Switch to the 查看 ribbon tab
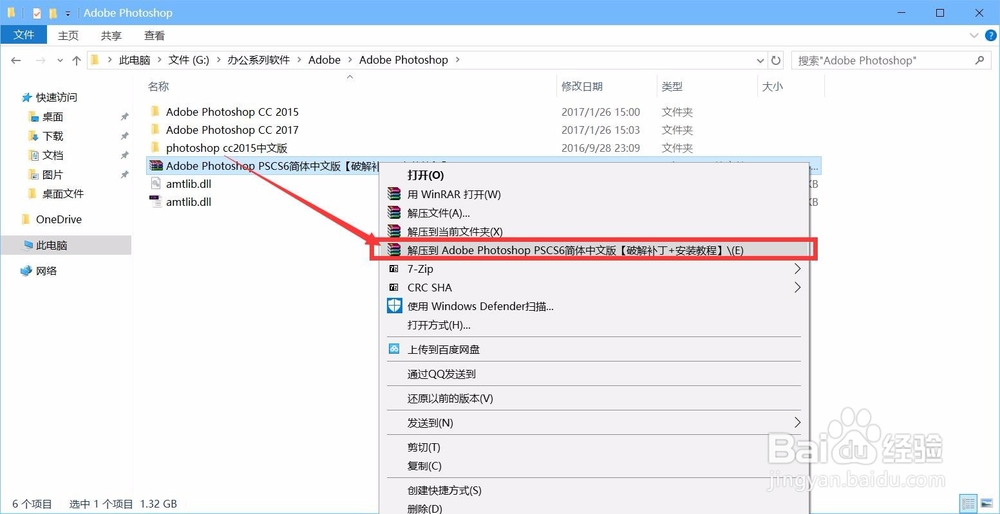1000x514 pixels. click(x=154, y=36)
